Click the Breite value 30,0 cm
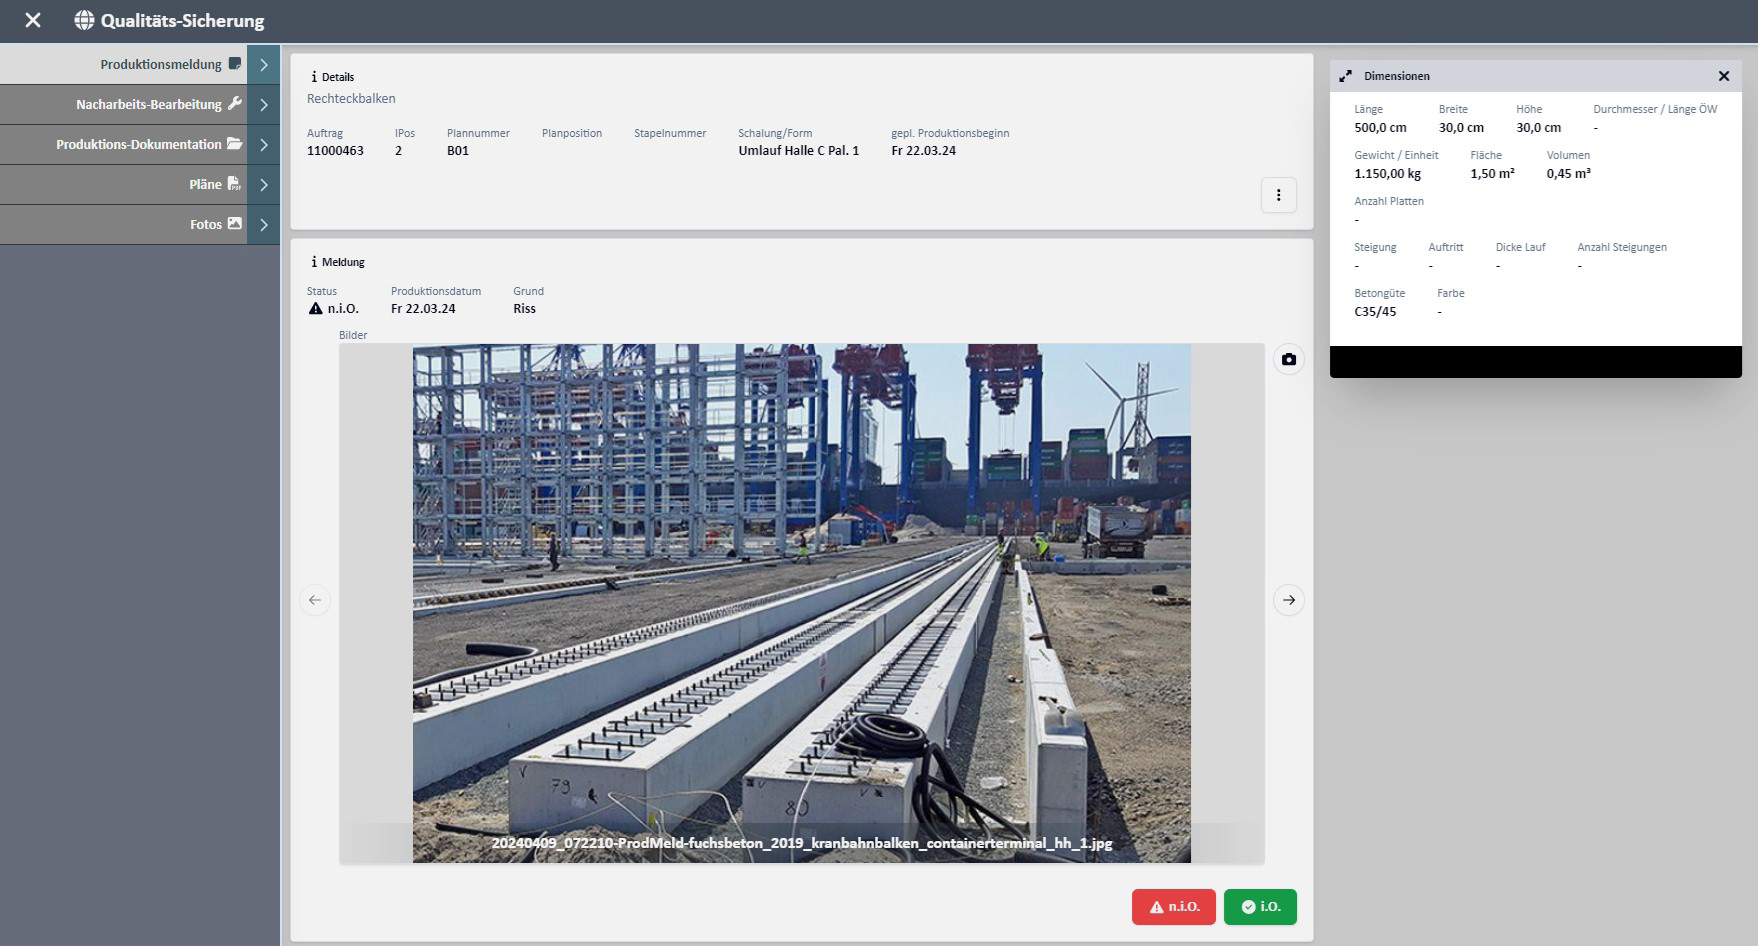1758x946 pixels. [1461, 128]
